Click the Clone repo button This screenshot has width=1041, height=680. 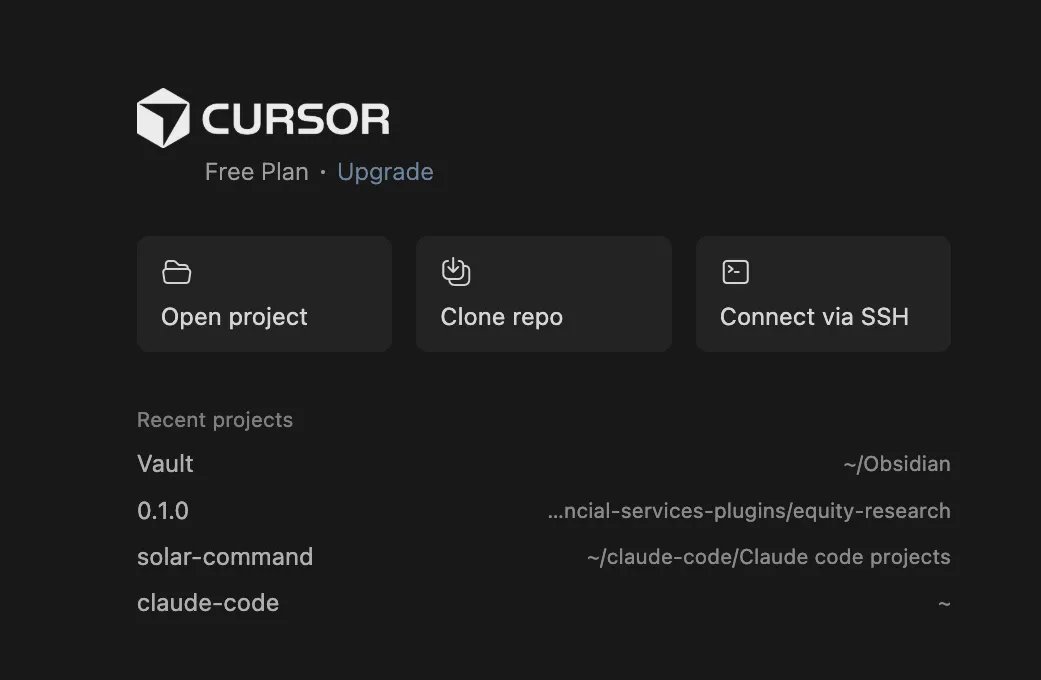click(x=544, y=294)
